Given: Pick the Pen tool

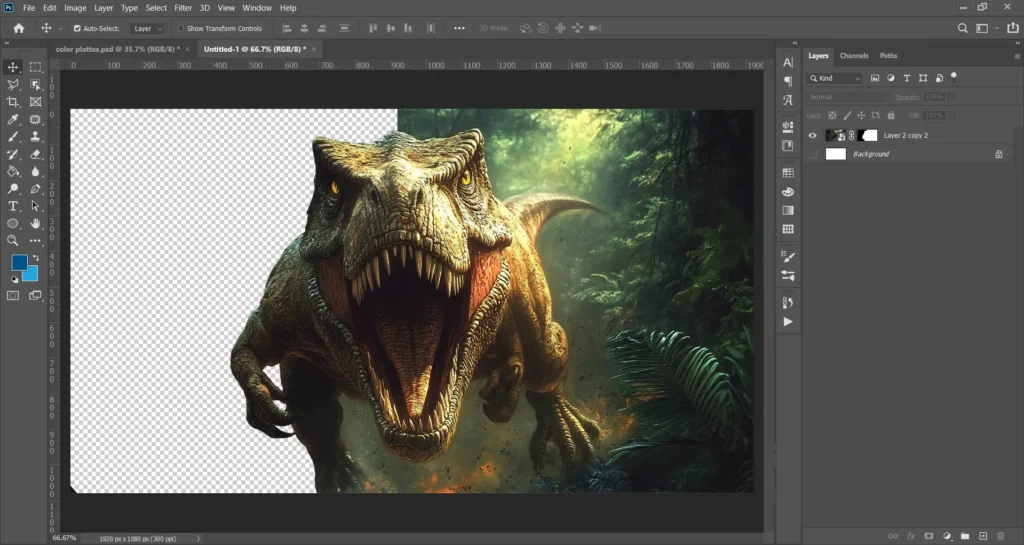Looking at the screenshot, I should click(x=35, y=189).
